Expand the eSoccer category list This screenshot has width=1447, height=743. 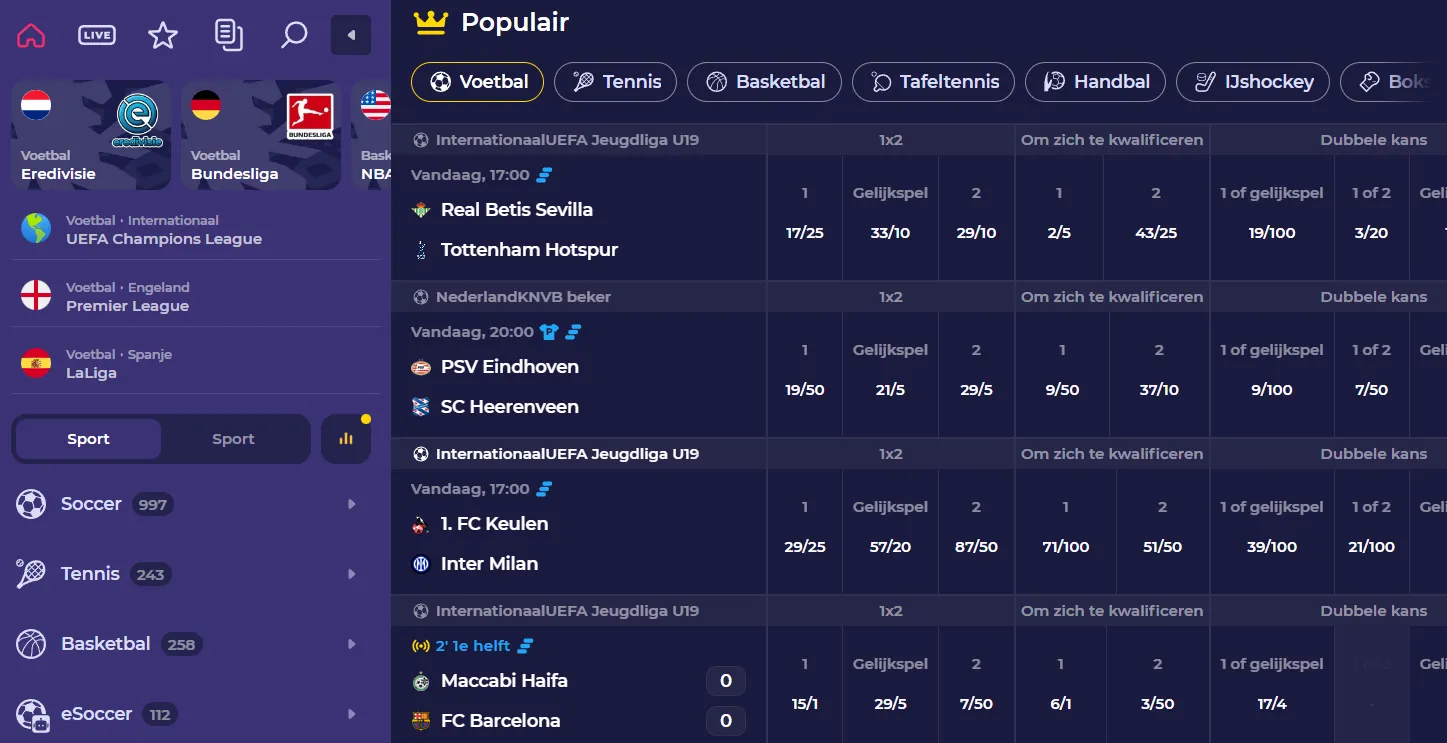click(351, 714)
